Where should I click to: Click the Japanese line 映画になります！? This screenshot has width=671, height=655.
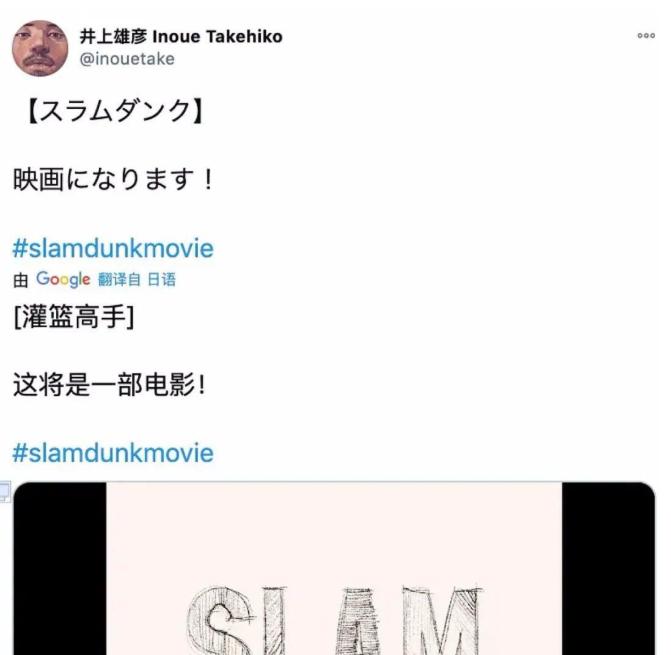click(x=113, y=179)
